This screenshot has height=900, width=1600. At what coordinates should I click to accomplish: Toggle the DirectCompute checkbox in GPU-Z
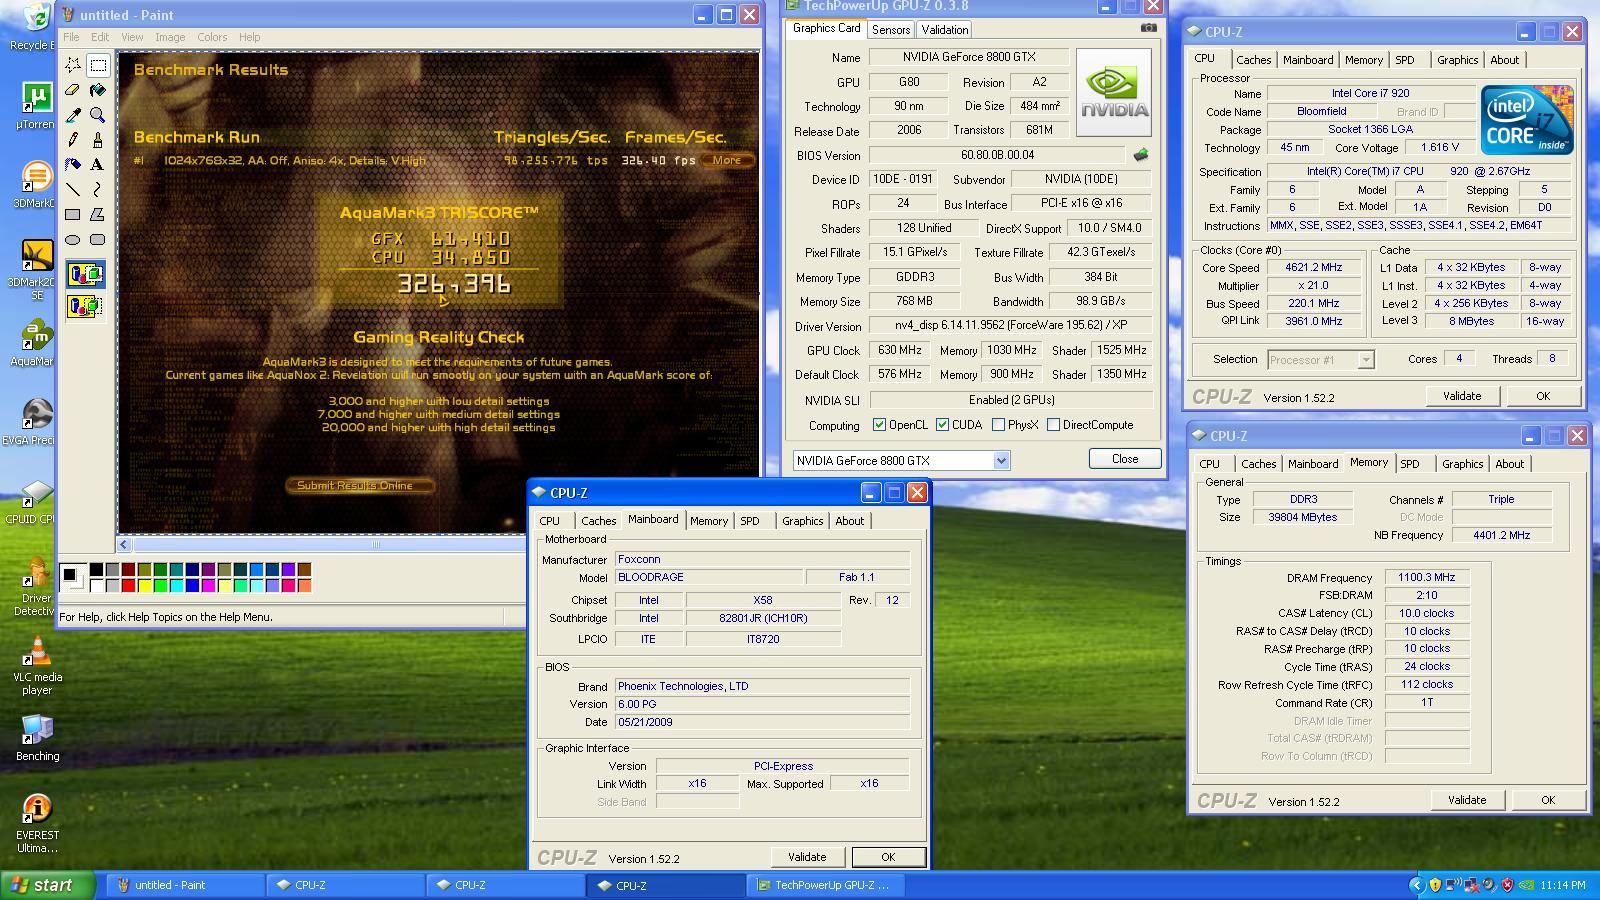[1053, 425]
